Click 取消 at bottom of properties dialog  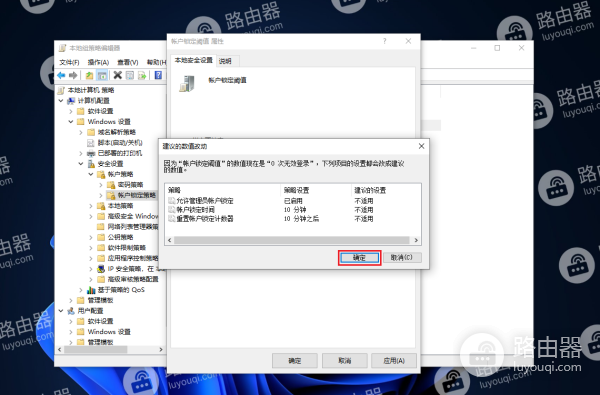[344, 361]
